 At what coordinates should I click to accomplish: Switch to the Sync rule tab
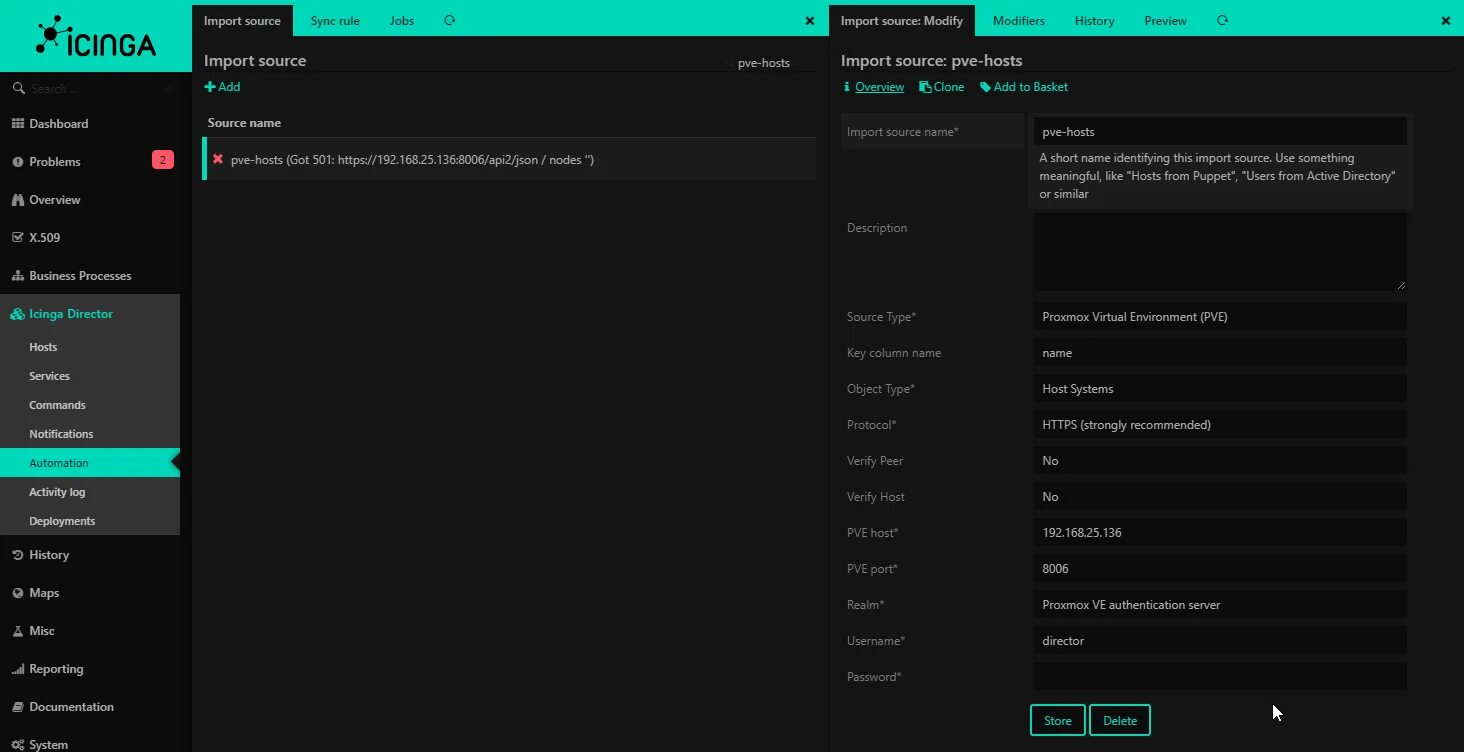coord(335,20)
